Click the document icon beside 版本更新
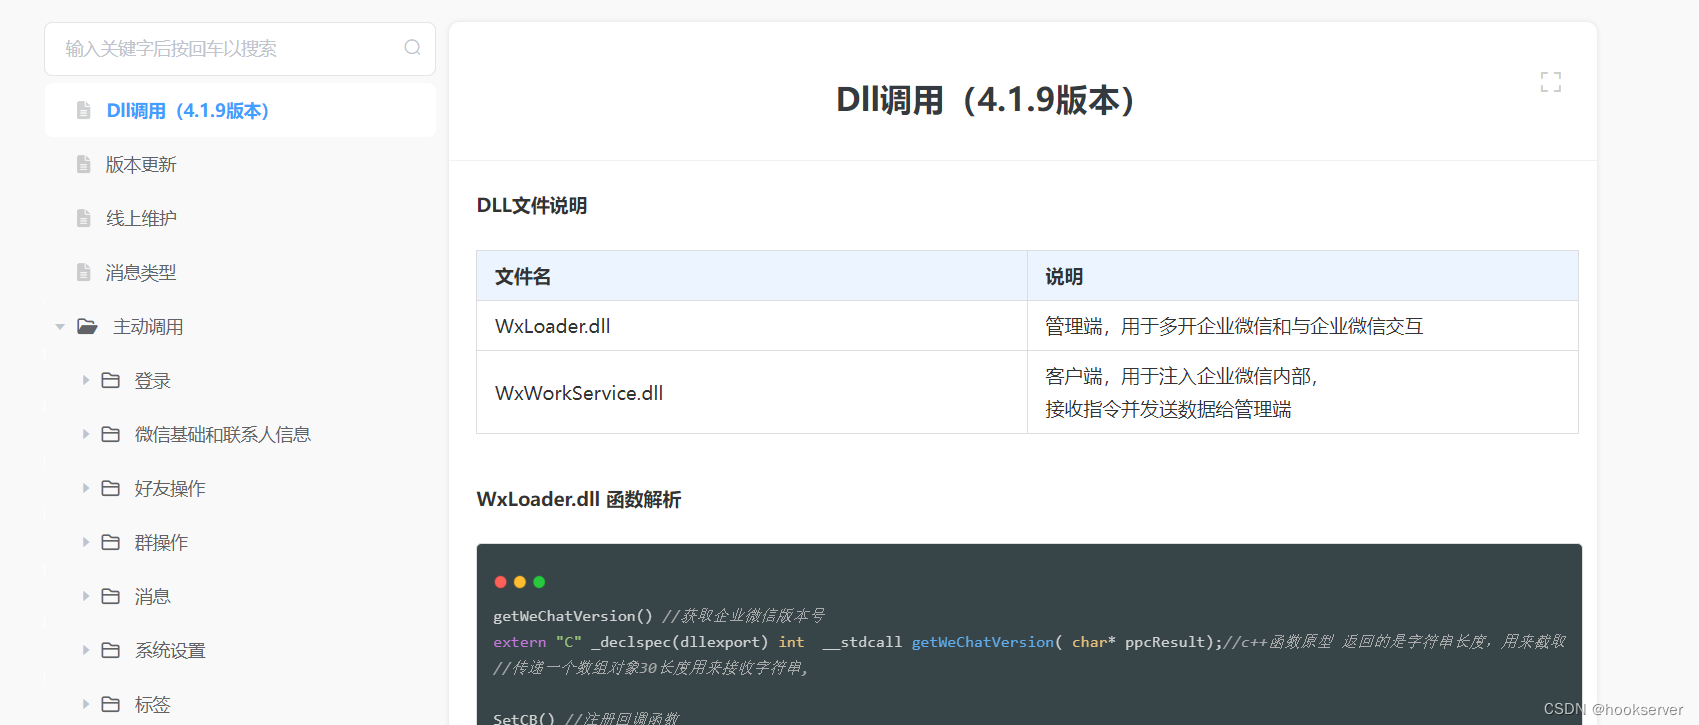This screenshot has width=1699, height=725. point(84,164)
